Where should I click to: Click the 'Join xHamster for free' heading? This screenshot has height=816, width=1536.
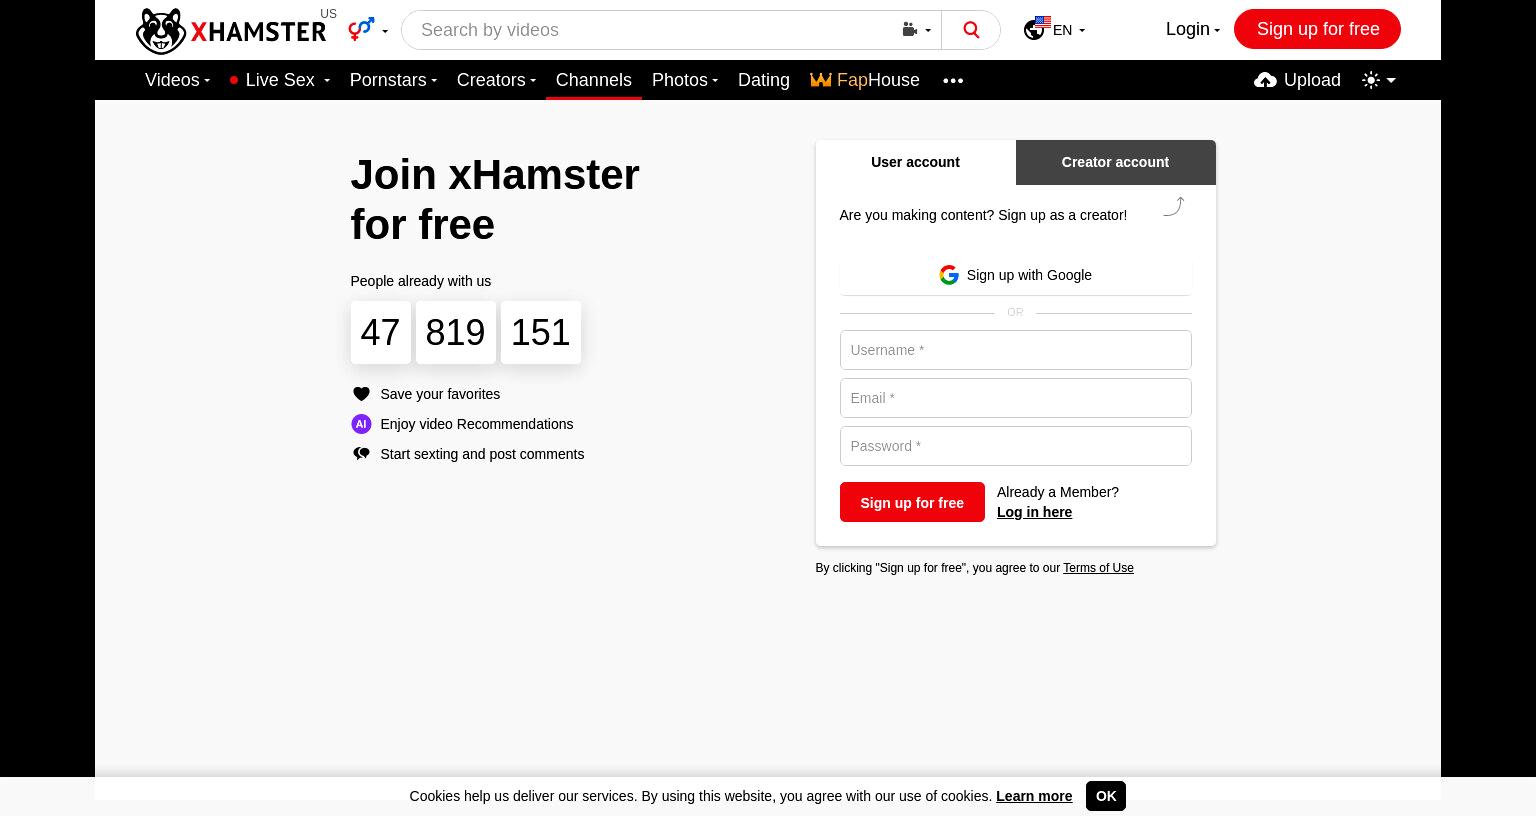494,200
